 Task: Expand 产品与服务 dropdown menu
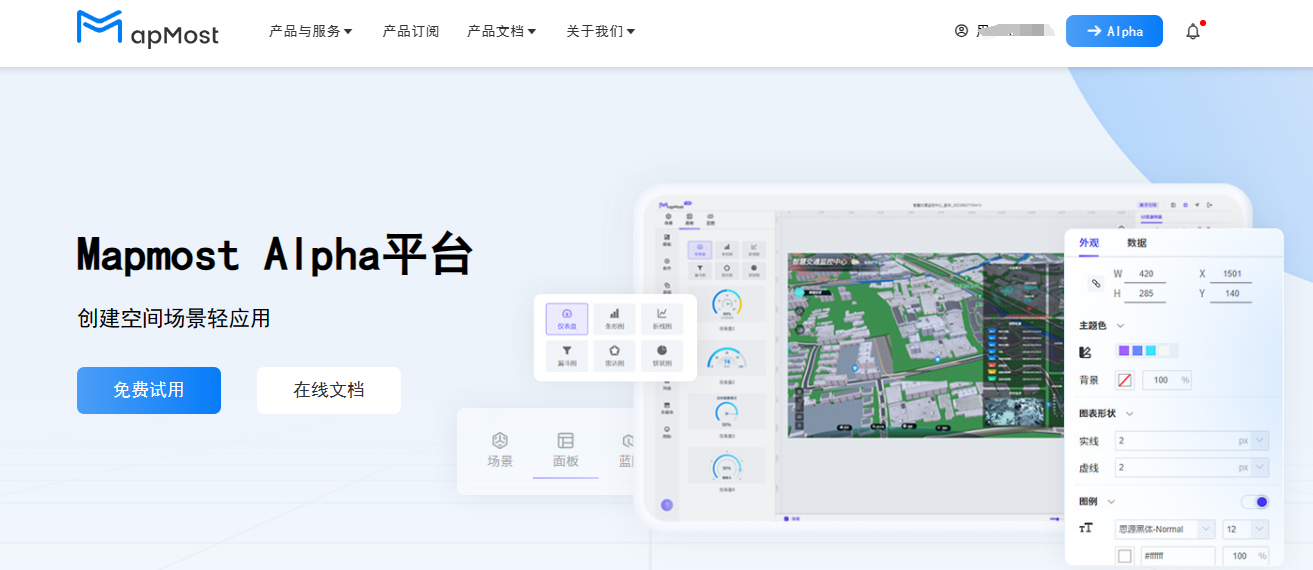[310, 31]
